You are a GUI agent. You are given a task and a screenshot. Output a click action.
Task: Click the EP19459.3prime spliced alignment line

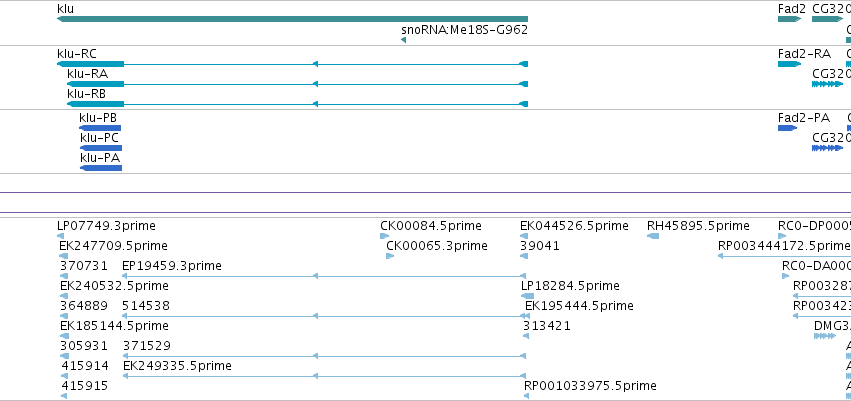tap(324, 276)
